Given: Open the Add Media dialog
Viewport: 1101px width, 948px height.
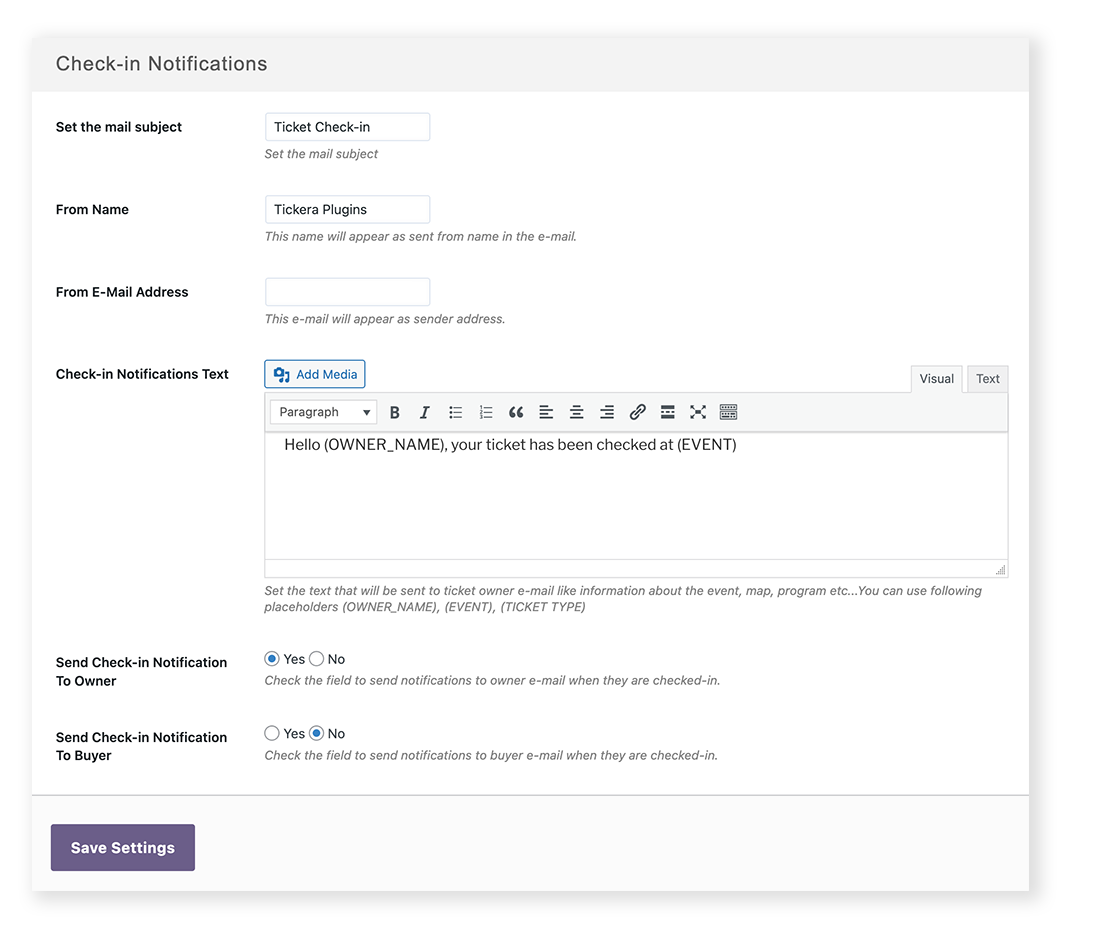Looking at the screenshot, I should click(x=314, y=373).
